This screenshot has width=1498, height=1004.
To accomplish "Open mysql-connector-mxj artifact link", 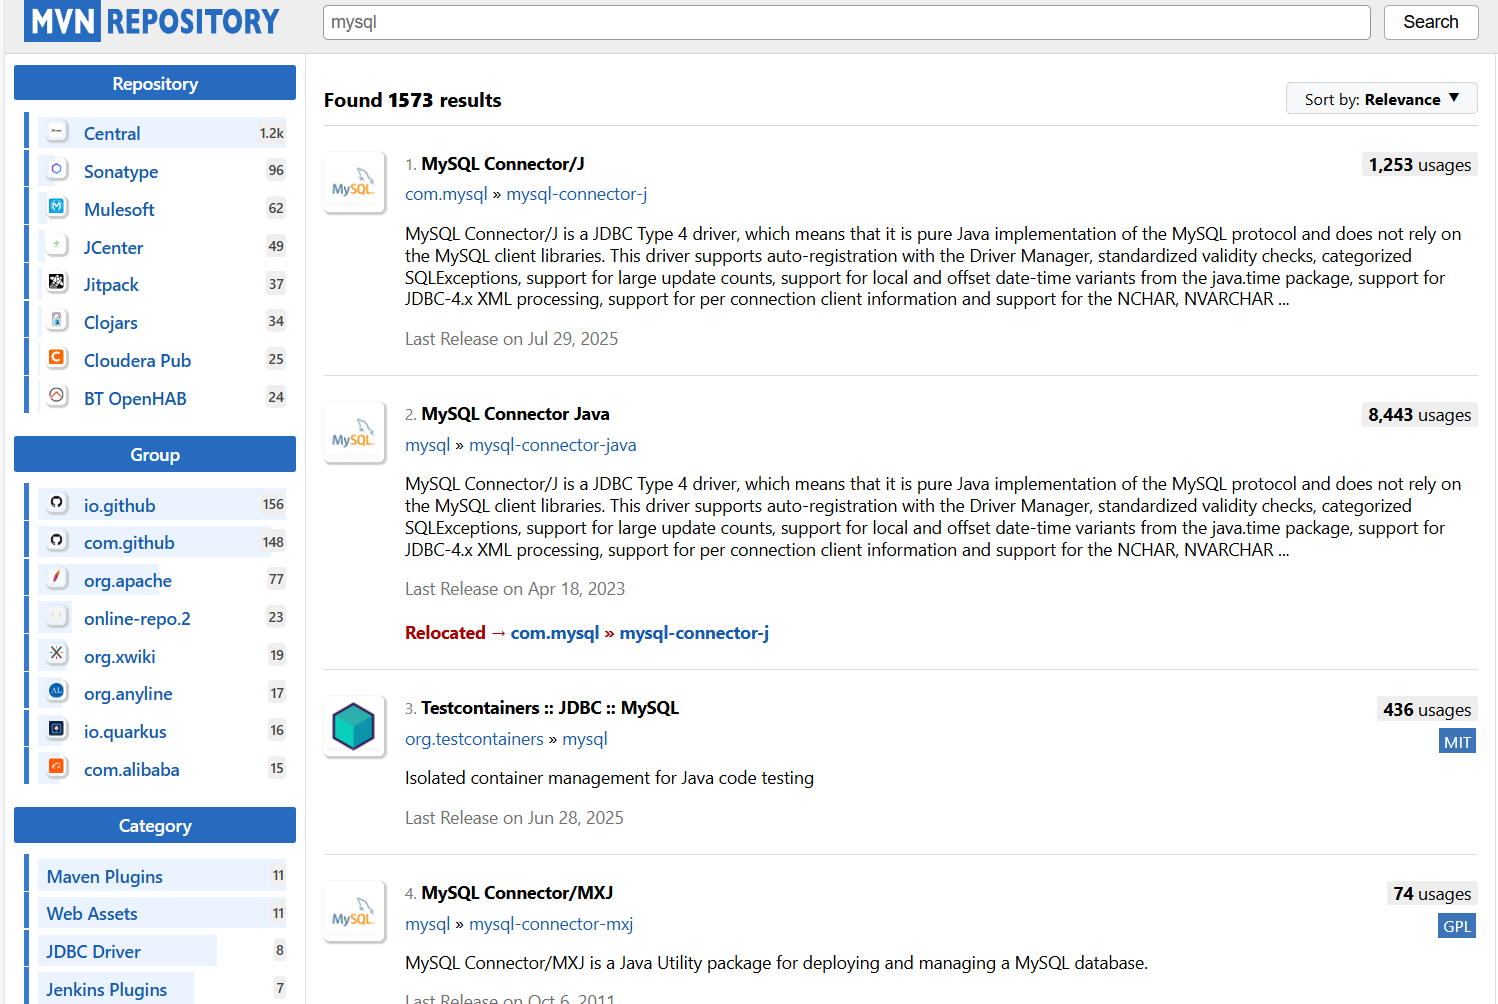I will 551,924.
